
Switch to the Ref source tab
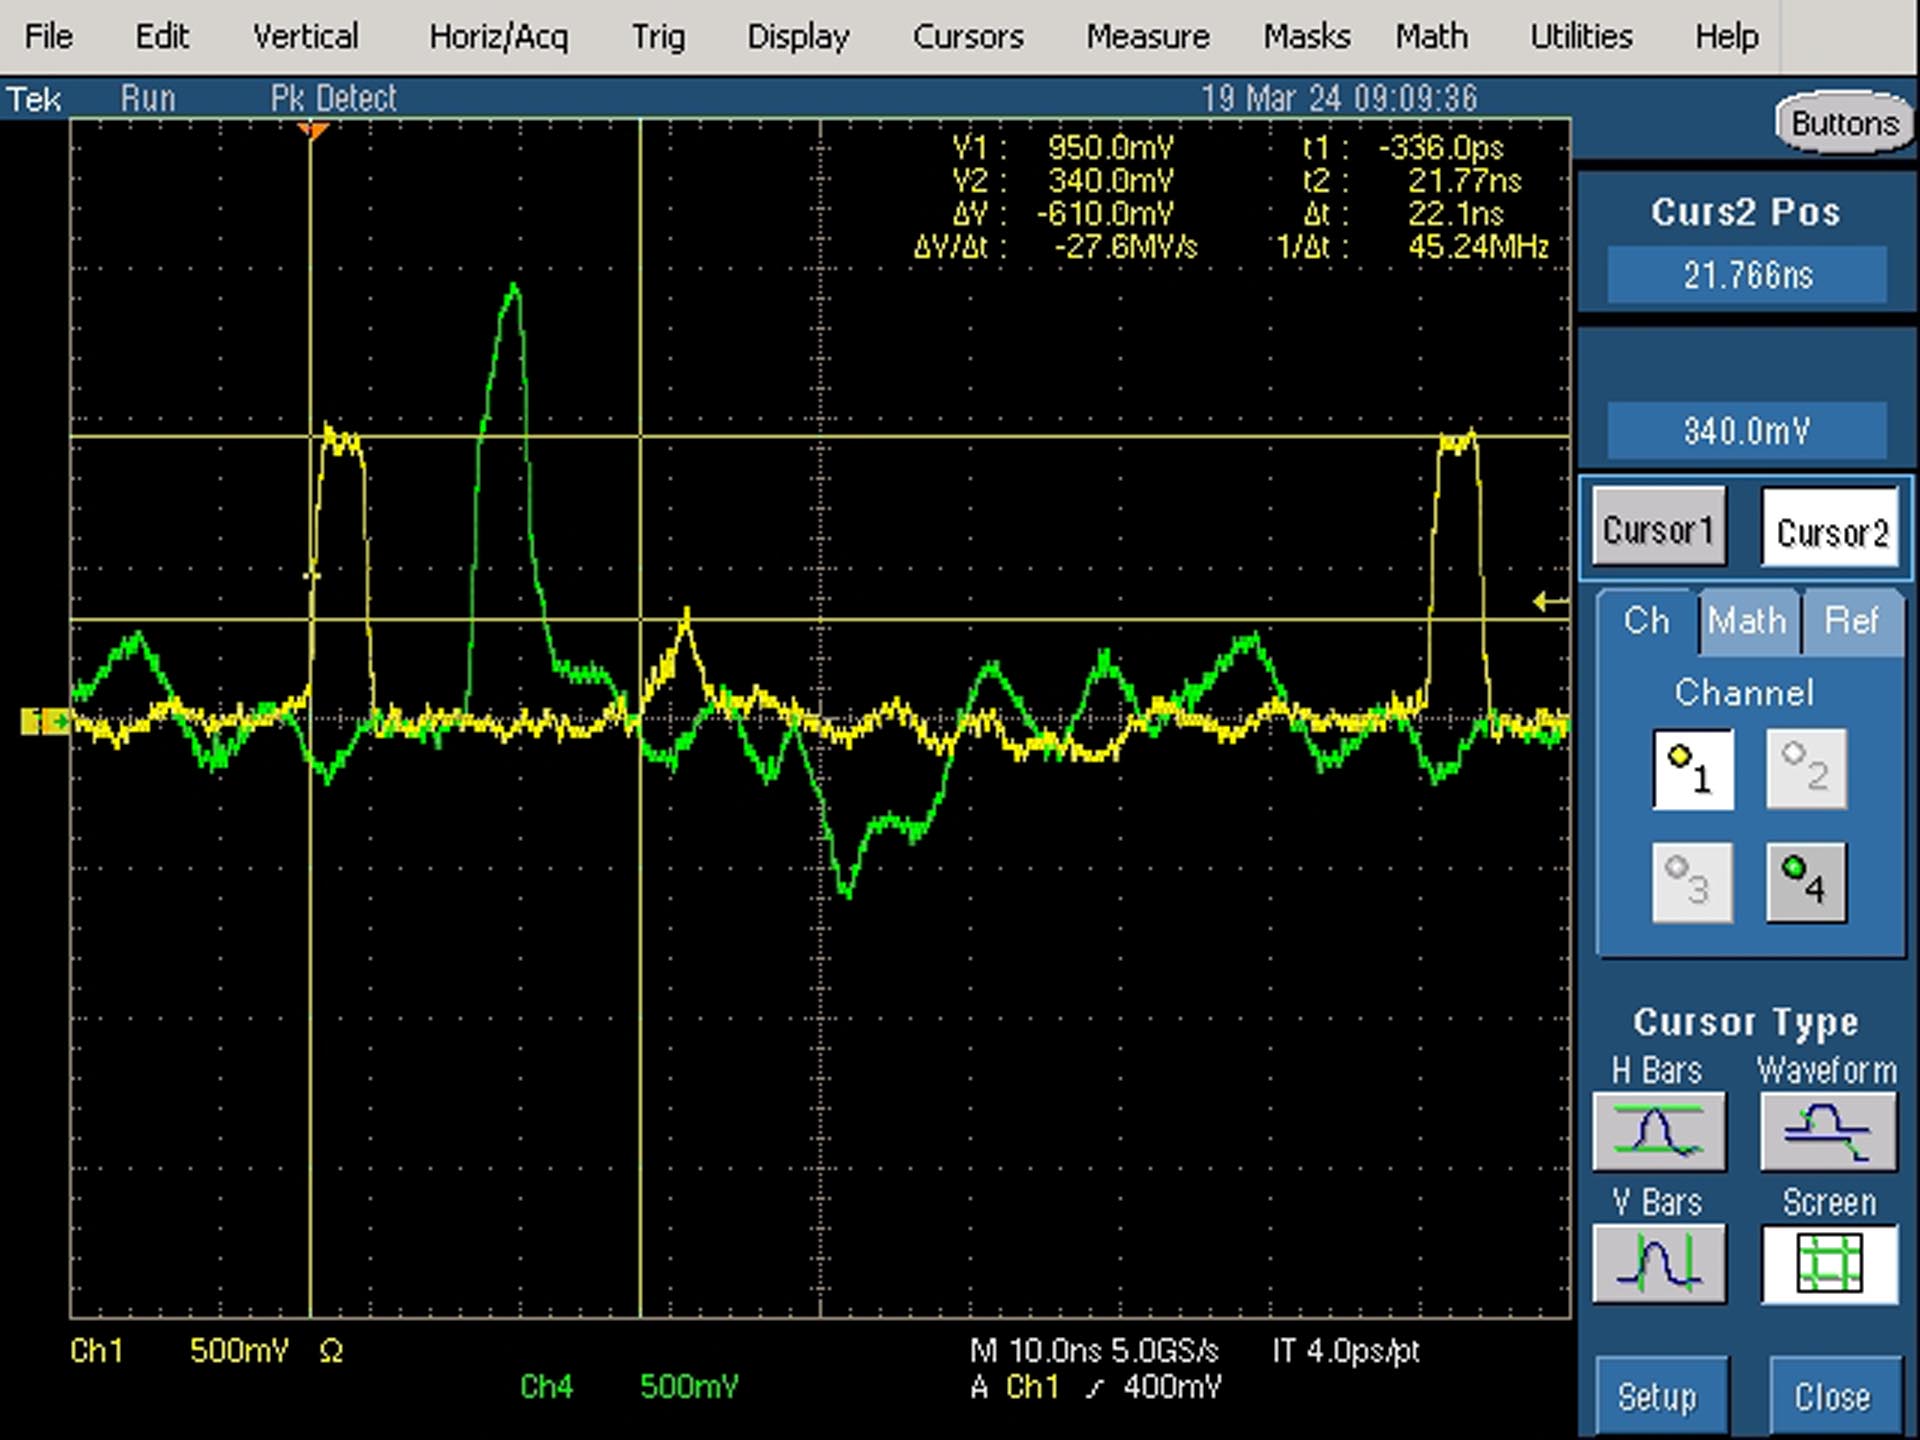coord(1852,622)
